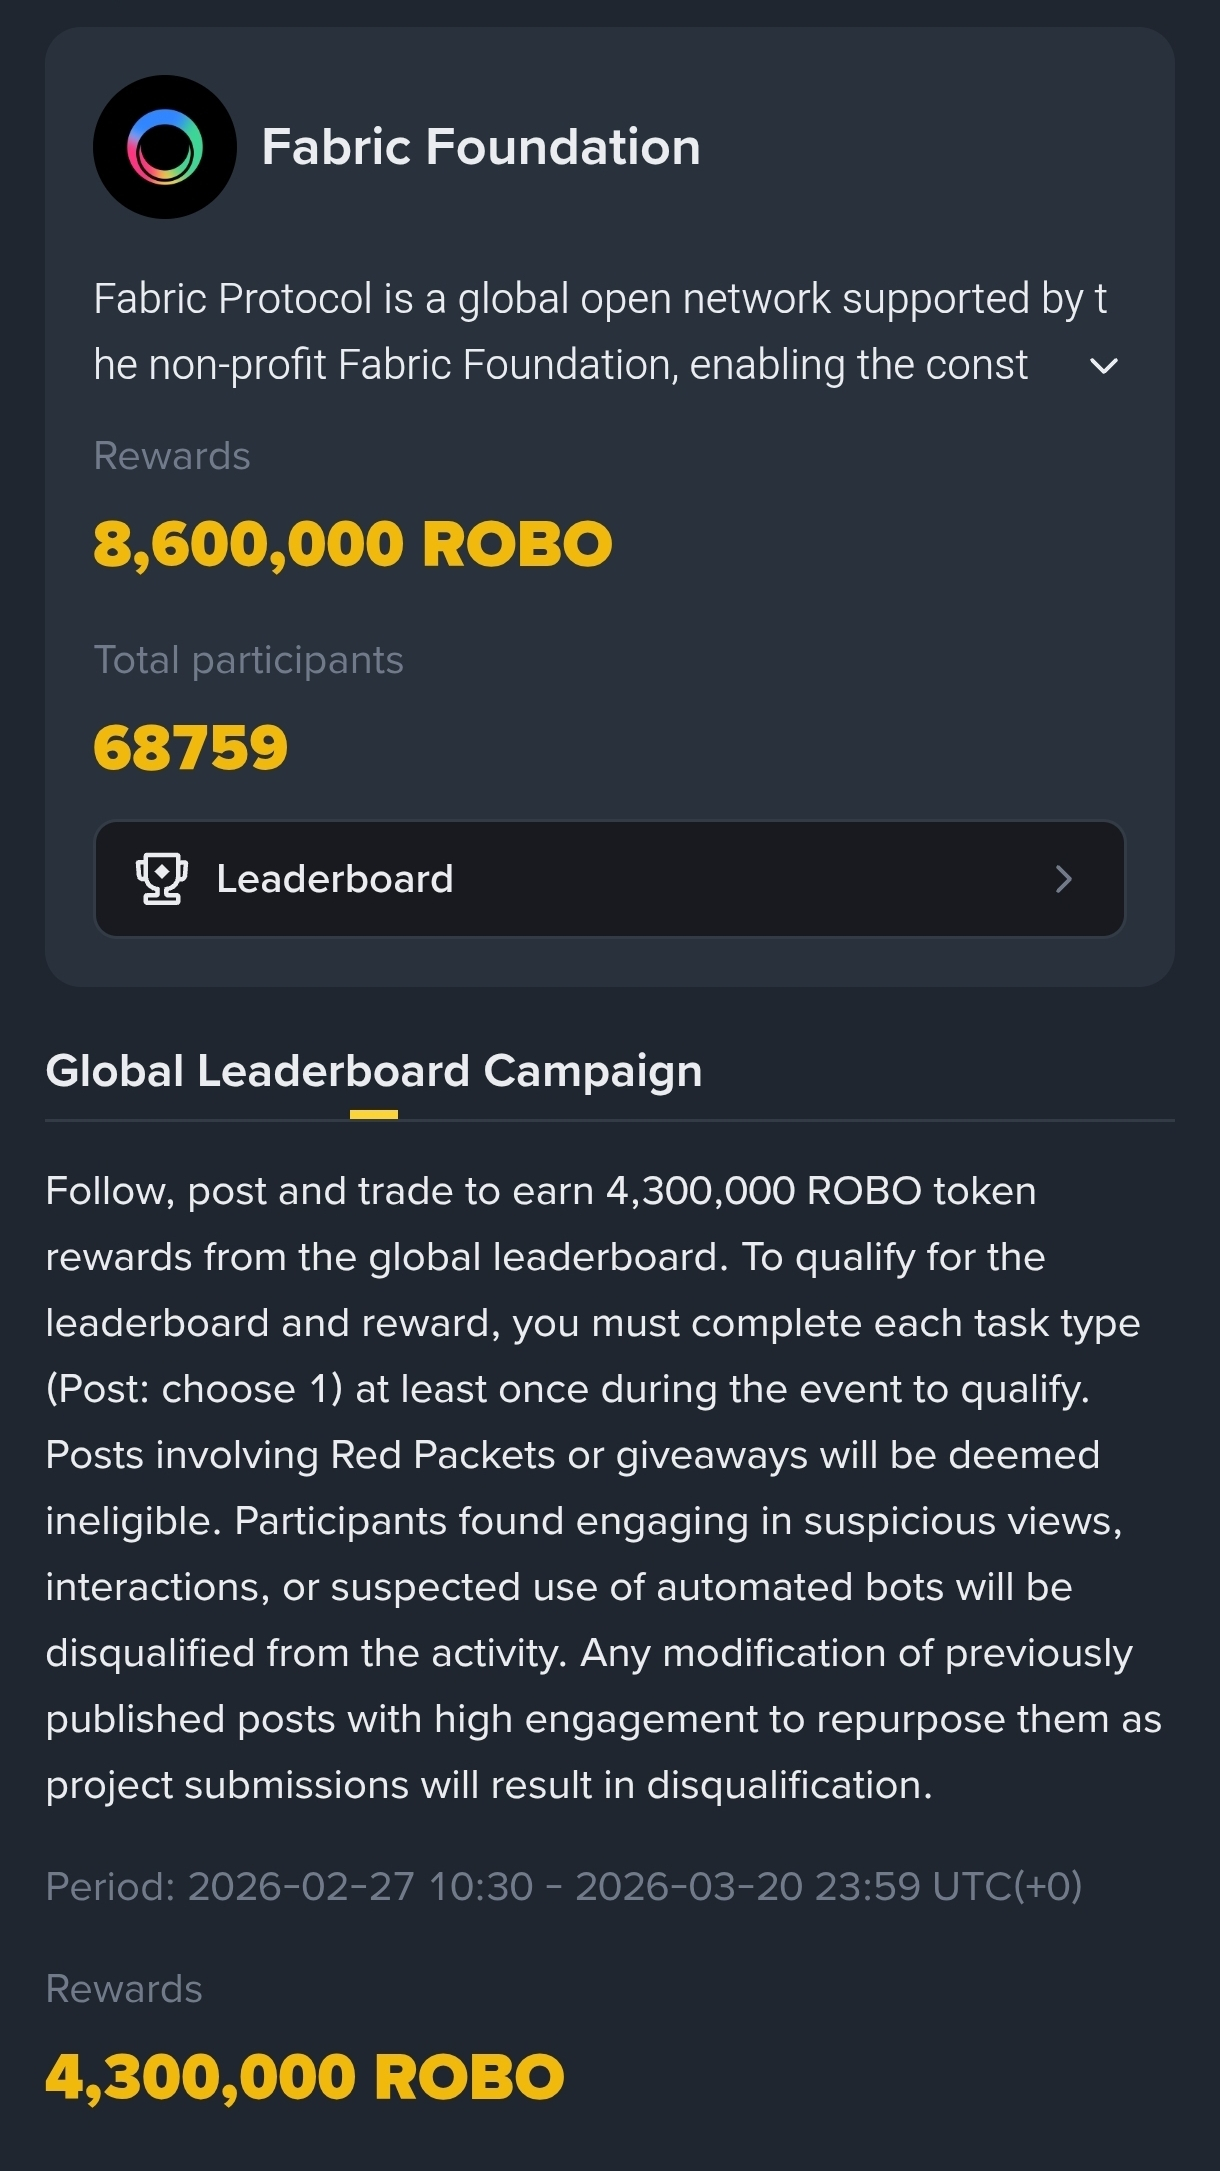This screenshot has height=2171, width=1220.
Task: Tap the Fabric Protocol description text
Action: click(560, 332)
